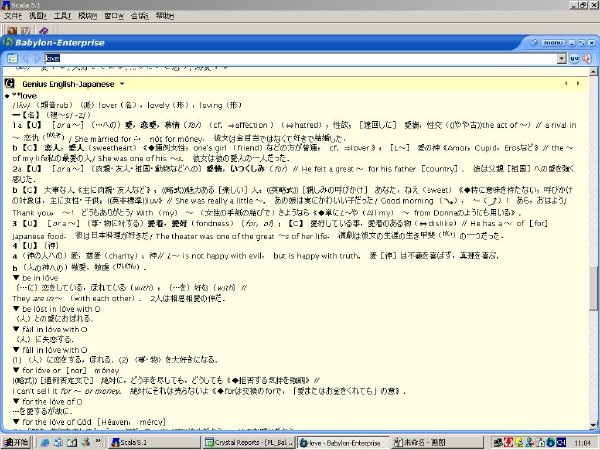Collapse the first 'fall in love with' triangle
The image size is (600, 450).
point(16,329)
